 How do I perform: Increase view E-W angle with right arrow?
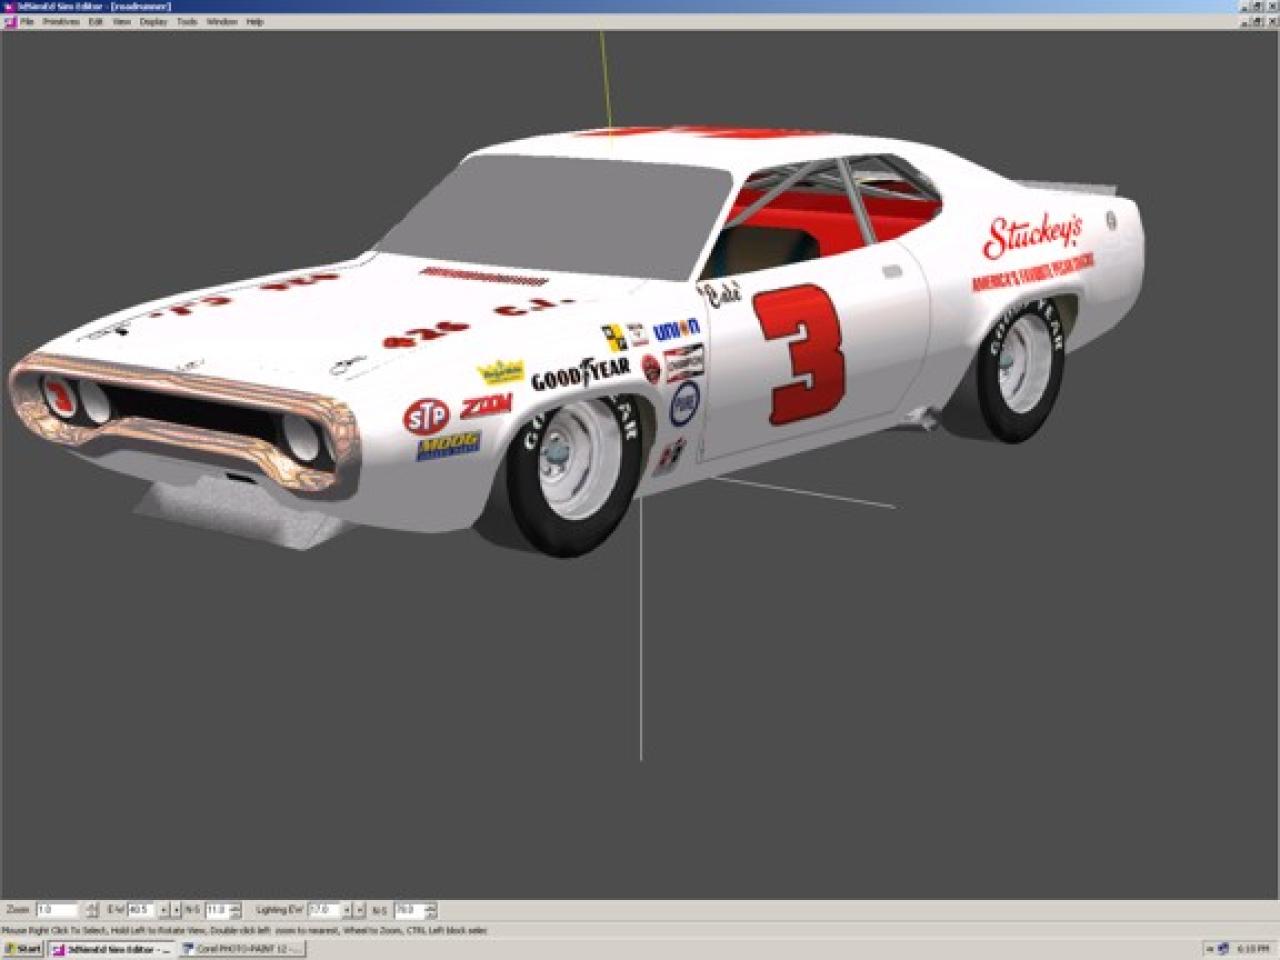click(177, 910)
